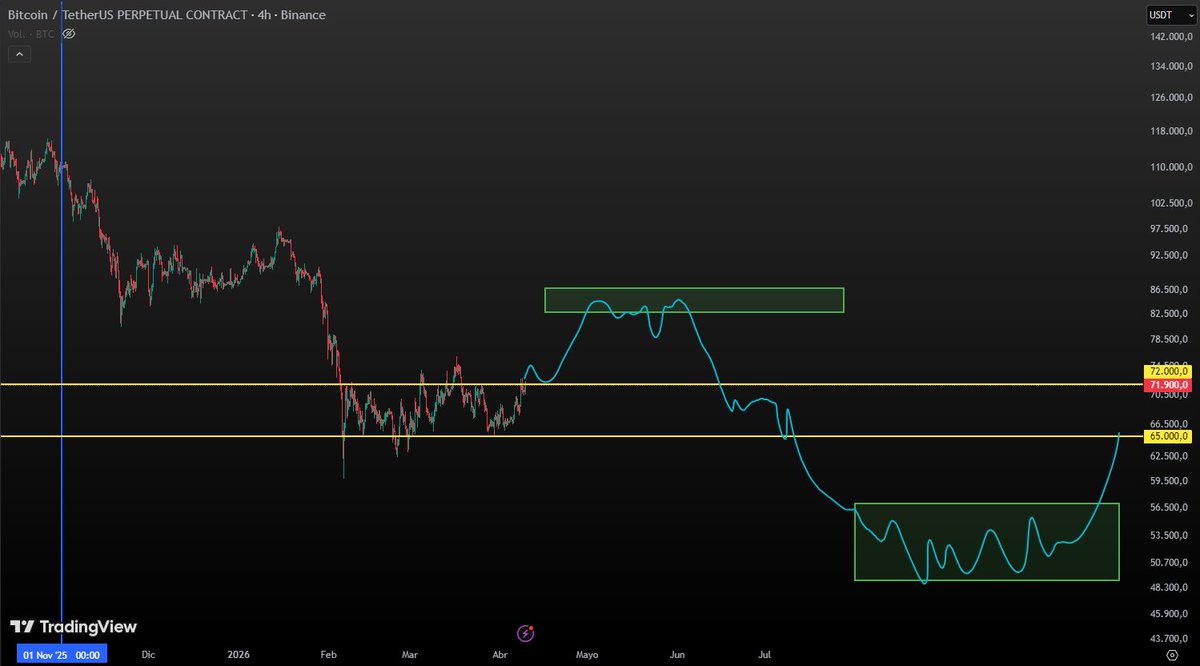This screenshot has width=1200, height=666.
Task: Click the Mayo label on the time axis
Action: coord(587,655)
